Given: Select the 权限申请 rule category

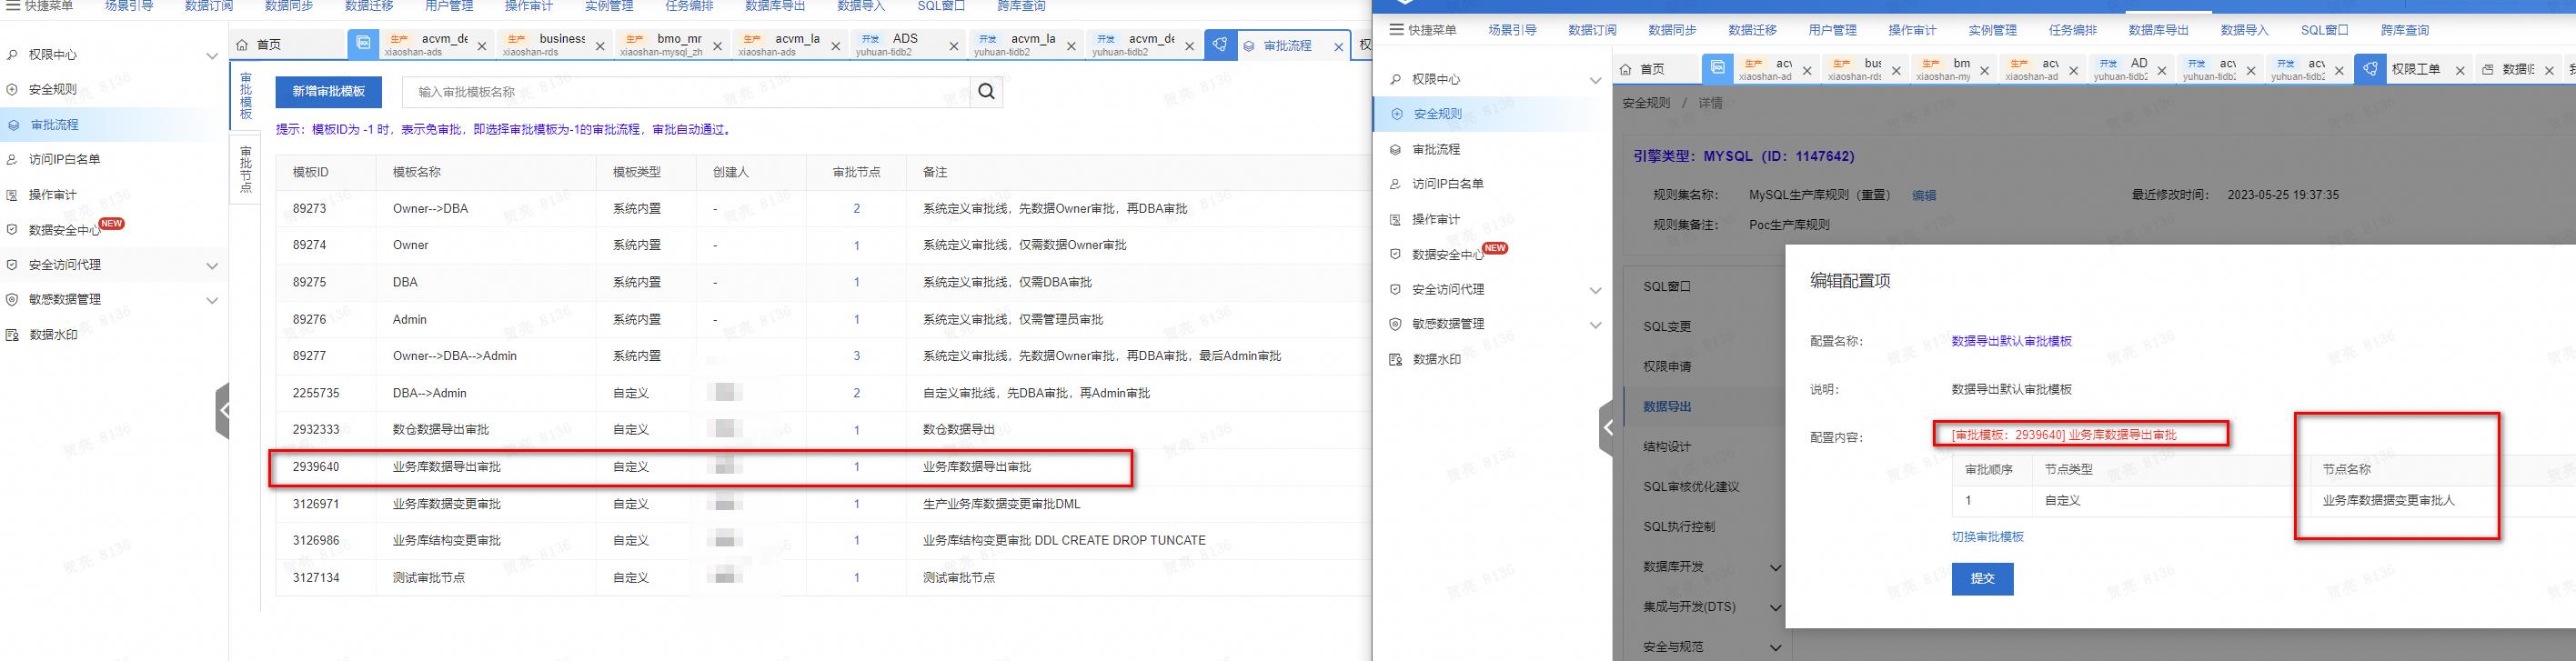Looking at the screenshot, I should click(x=1667, y=366).
